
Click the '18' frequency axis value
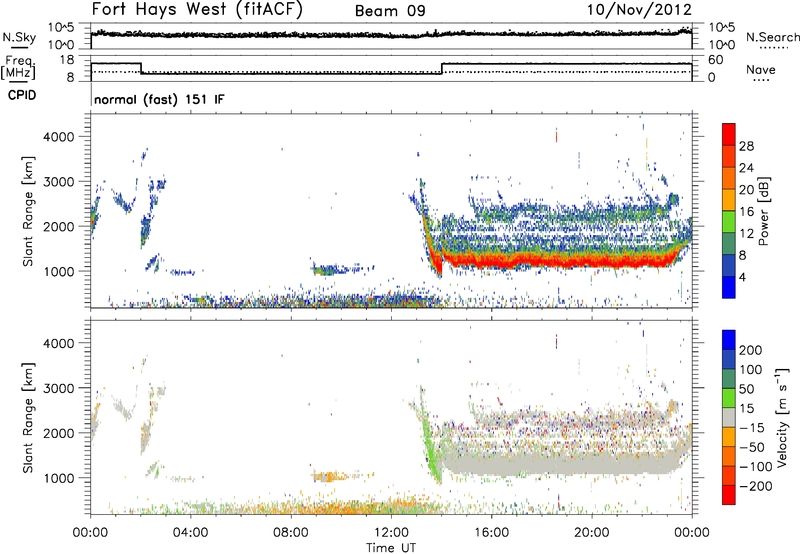(x=67, y=60)
